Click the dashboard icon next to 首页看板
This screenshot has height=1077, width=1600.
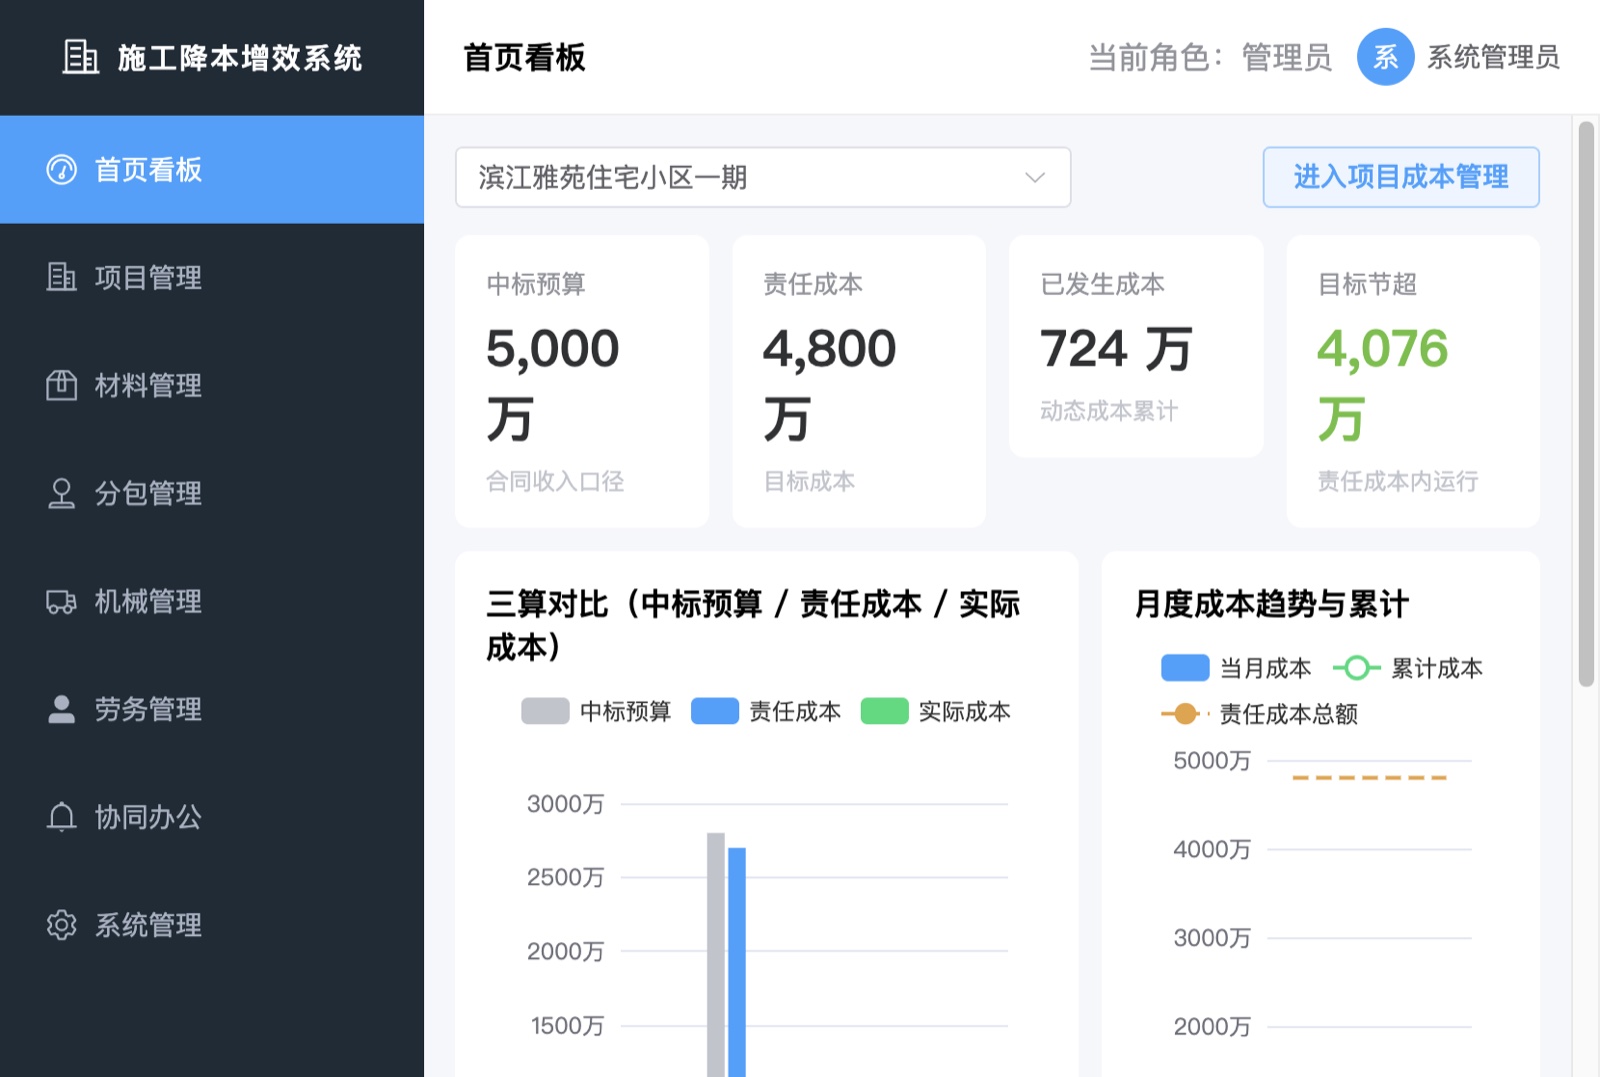62,170
